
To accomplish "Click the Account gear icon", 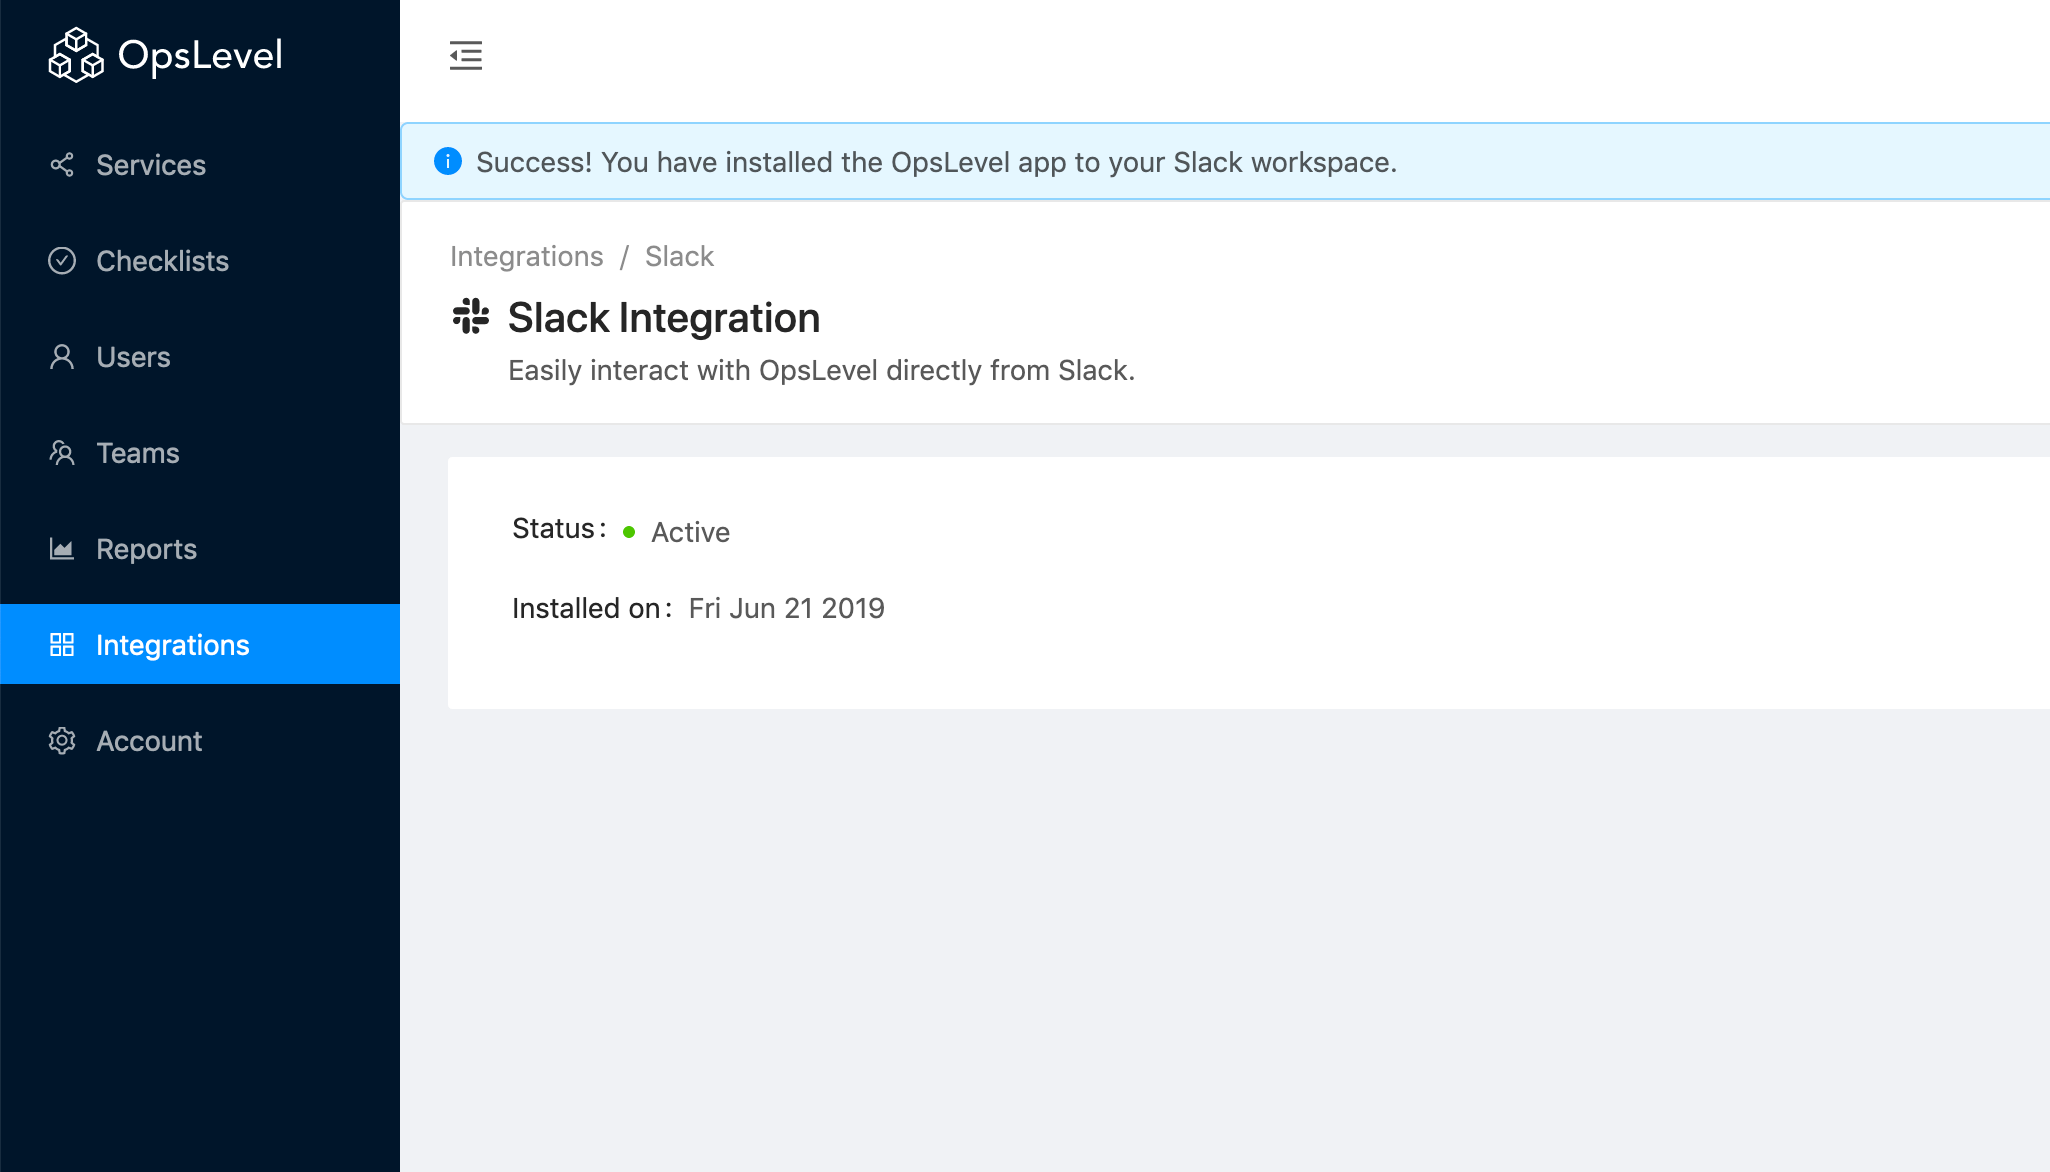I will 62,740.
